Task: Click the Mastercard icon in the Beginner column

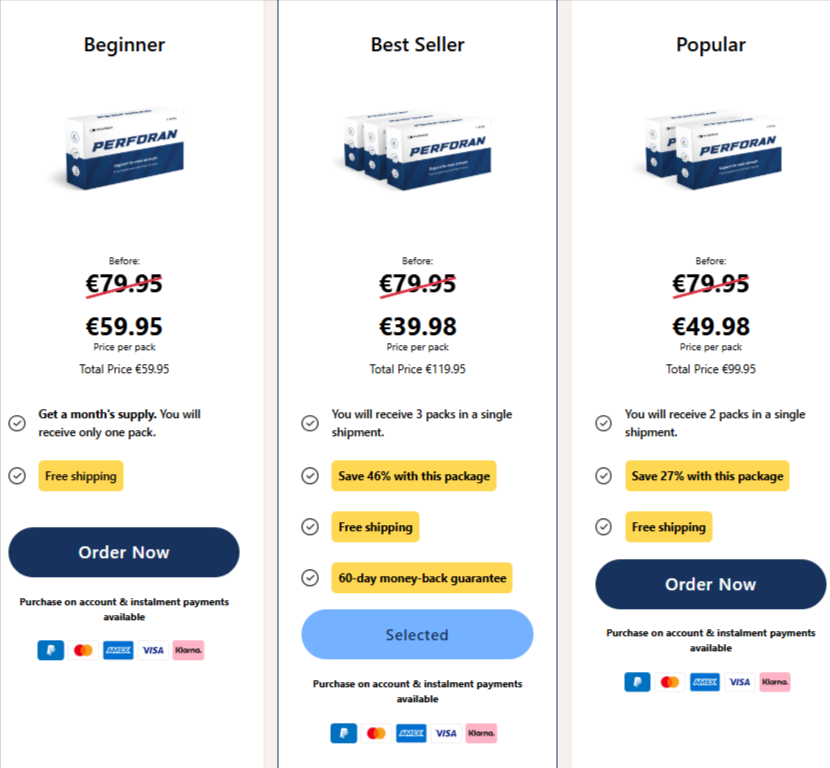Action: tap(82, 650)
